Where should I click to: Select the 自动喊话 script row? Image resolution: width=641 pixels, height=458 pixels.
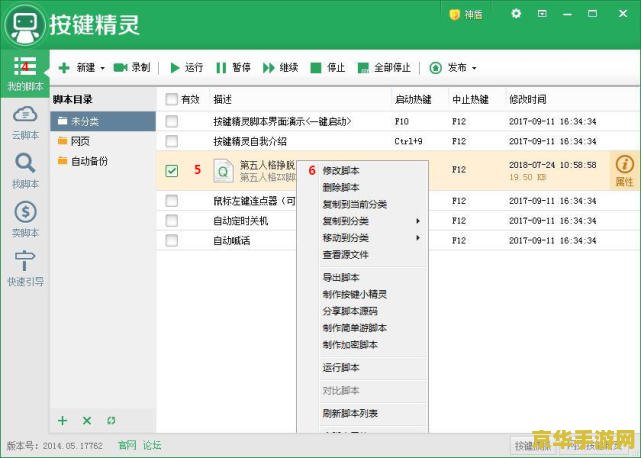pos(398,240)
